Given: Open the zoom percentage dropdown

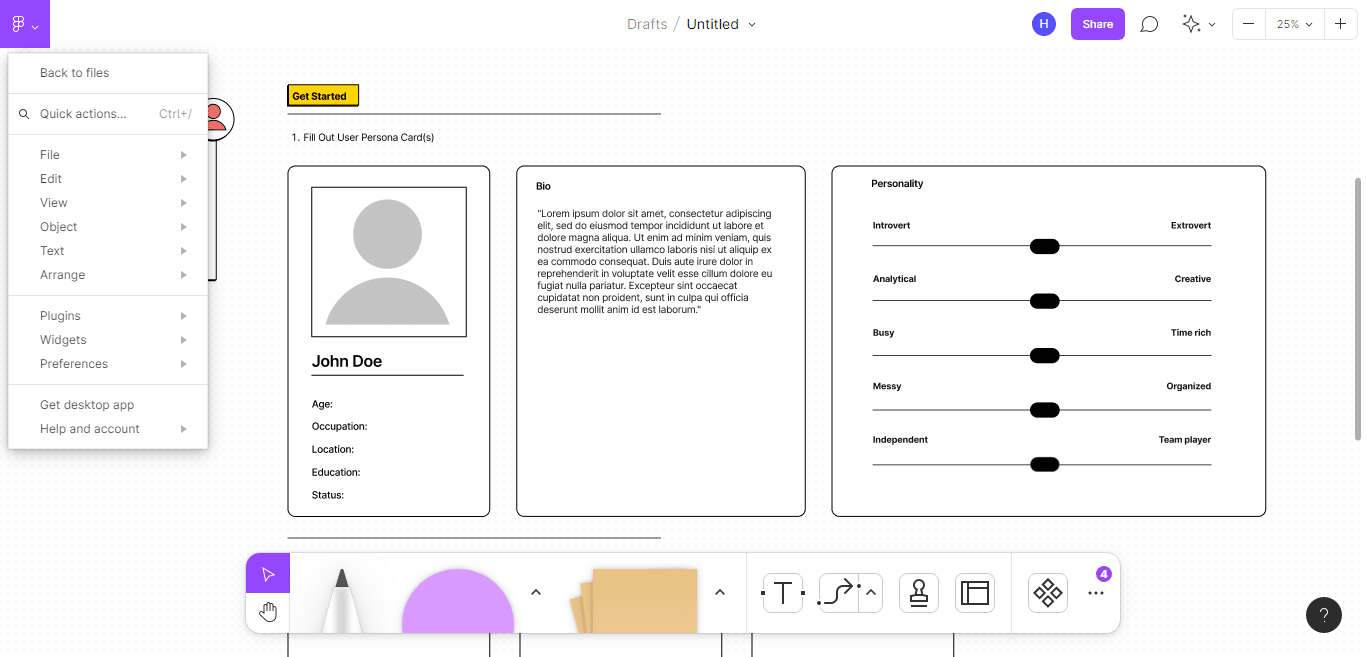Looking at the screenshot, I should pos(1294,23).
